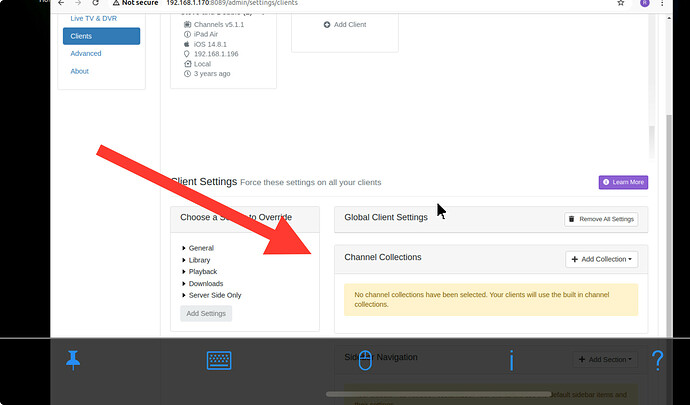Open the Add Section dropdown
Screen dimensions: 690x405
point(605,359)
